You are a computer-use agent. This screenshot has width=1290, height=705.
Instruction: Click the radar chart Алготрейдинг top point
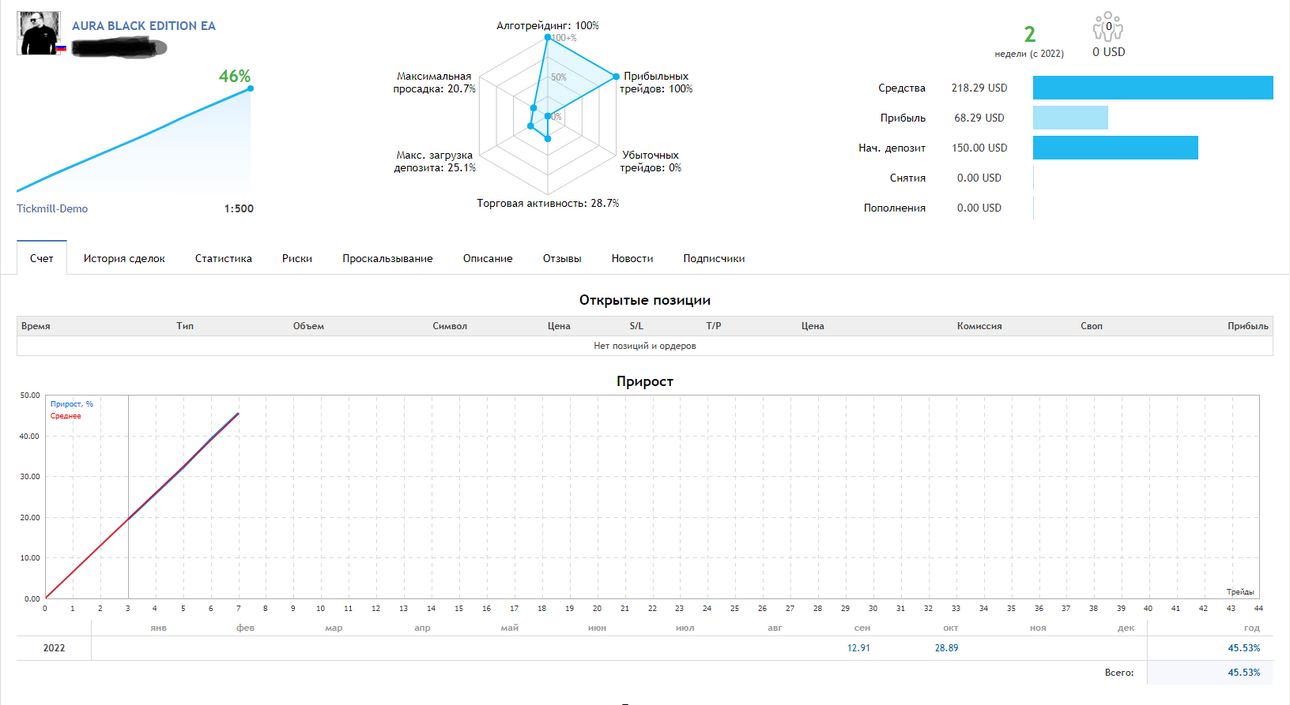tap(547, 38)
